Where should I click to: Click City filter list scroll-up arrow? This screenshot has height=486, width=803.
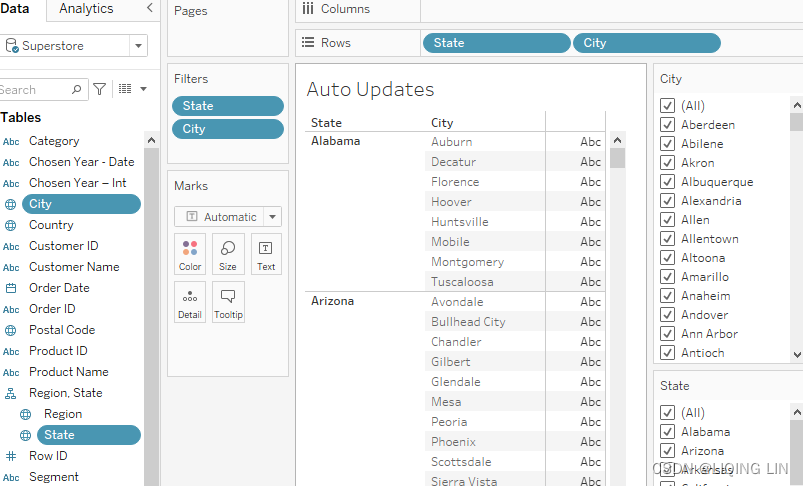(x=797, y=105)
